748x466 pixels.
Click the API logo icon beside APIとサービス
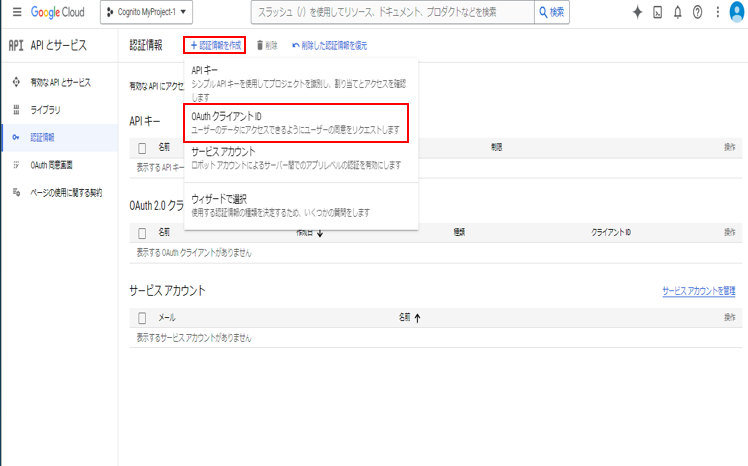16,45
